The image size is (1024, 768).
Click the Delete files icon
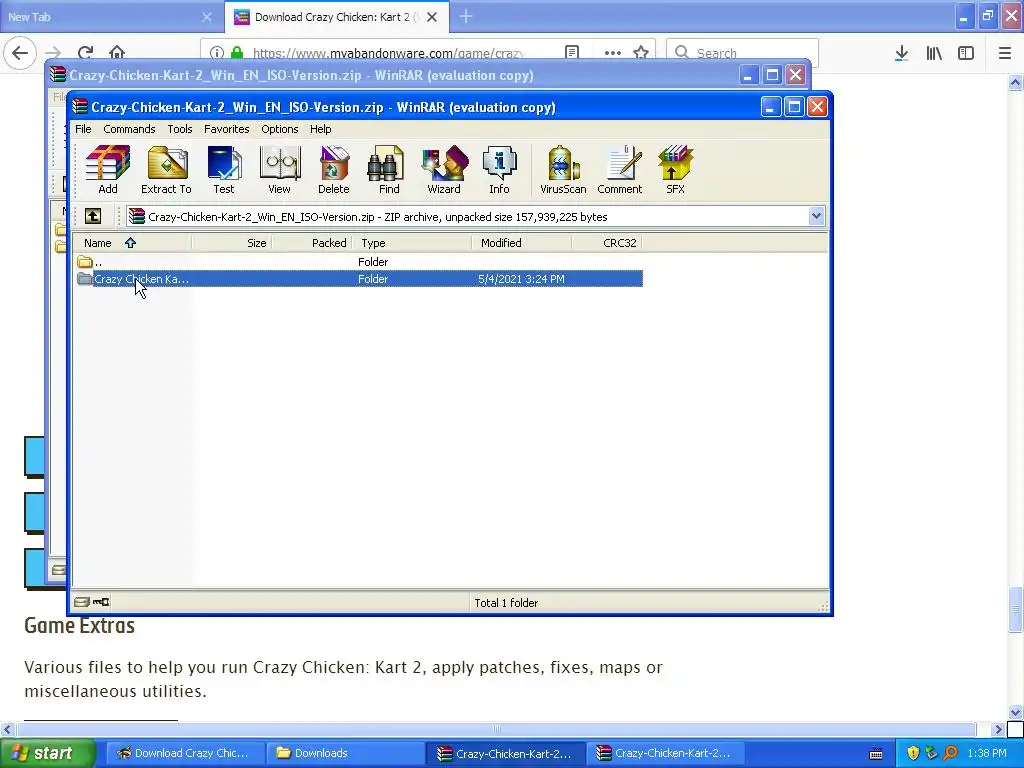tap(334, 170)
